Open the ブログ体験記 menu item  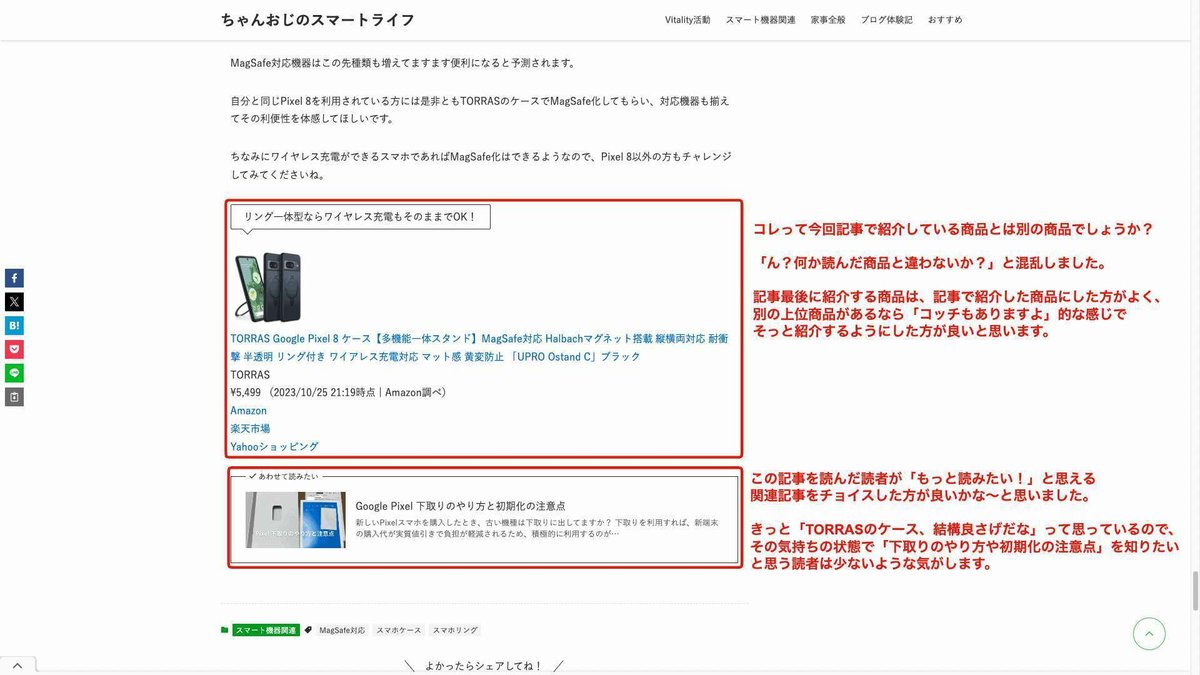tap(886, 20)
